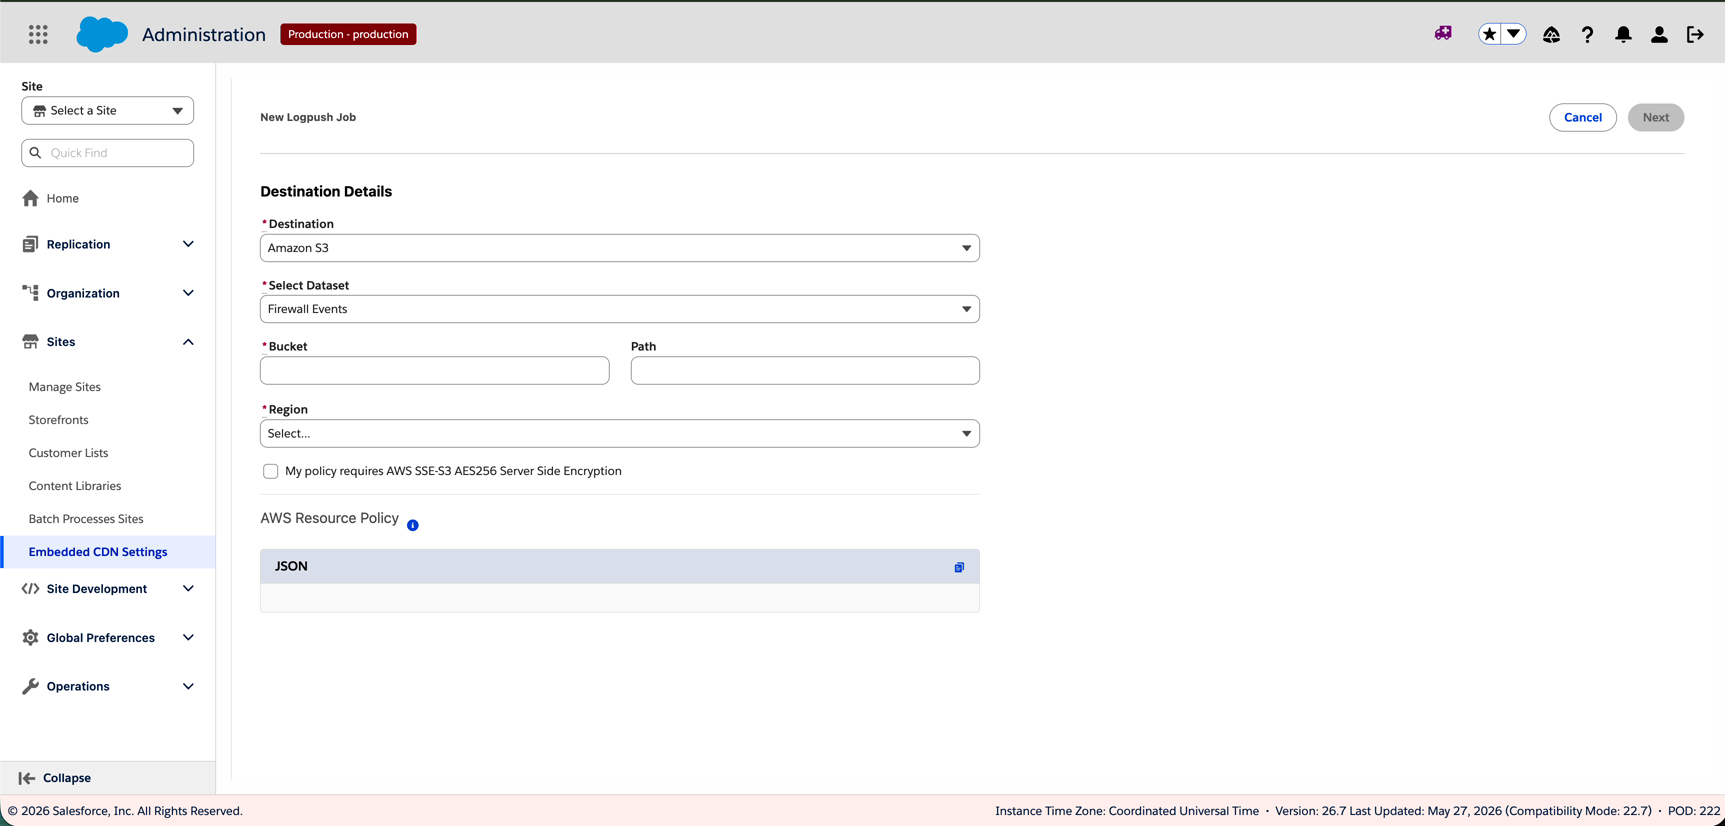Open the purple toolkit icon in header
Image resolution: width=1725 pixels, height=826 pixels.
(1443, 34)
